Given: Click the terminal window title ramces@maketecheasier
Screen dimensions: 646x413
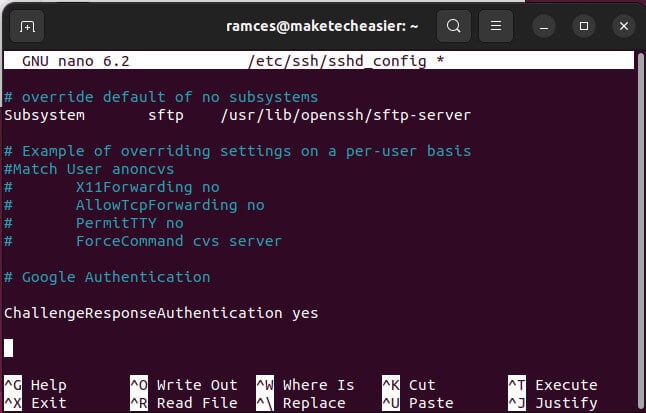Looking at the screenshot, I should click(322, 26).
